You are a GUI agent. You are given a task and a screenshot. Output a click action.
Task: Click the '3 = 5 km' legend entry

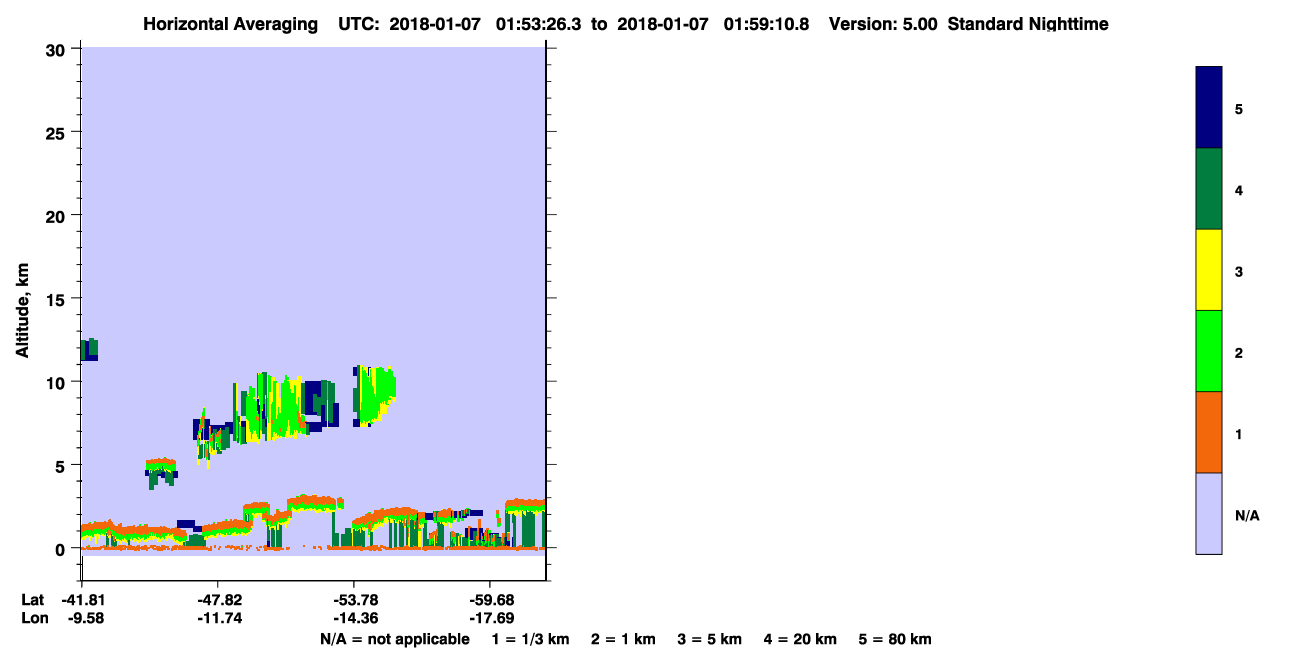point(709,639)
